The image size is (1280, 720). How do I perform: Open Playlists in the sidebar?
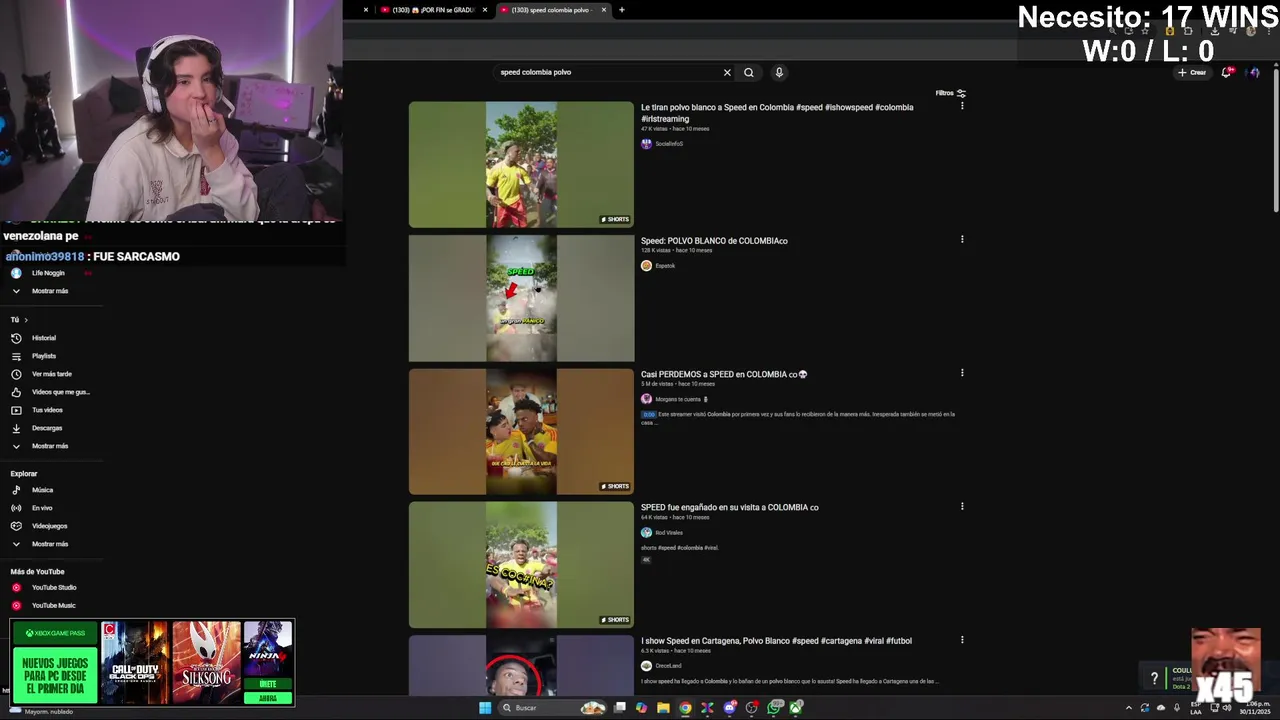[44, 356]
